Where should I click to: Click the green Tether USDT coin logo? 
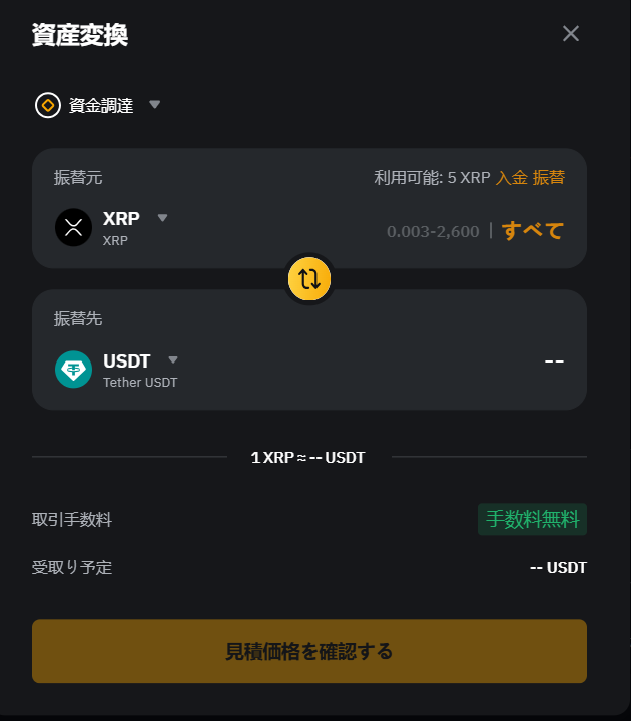click(x=73, y=368)
